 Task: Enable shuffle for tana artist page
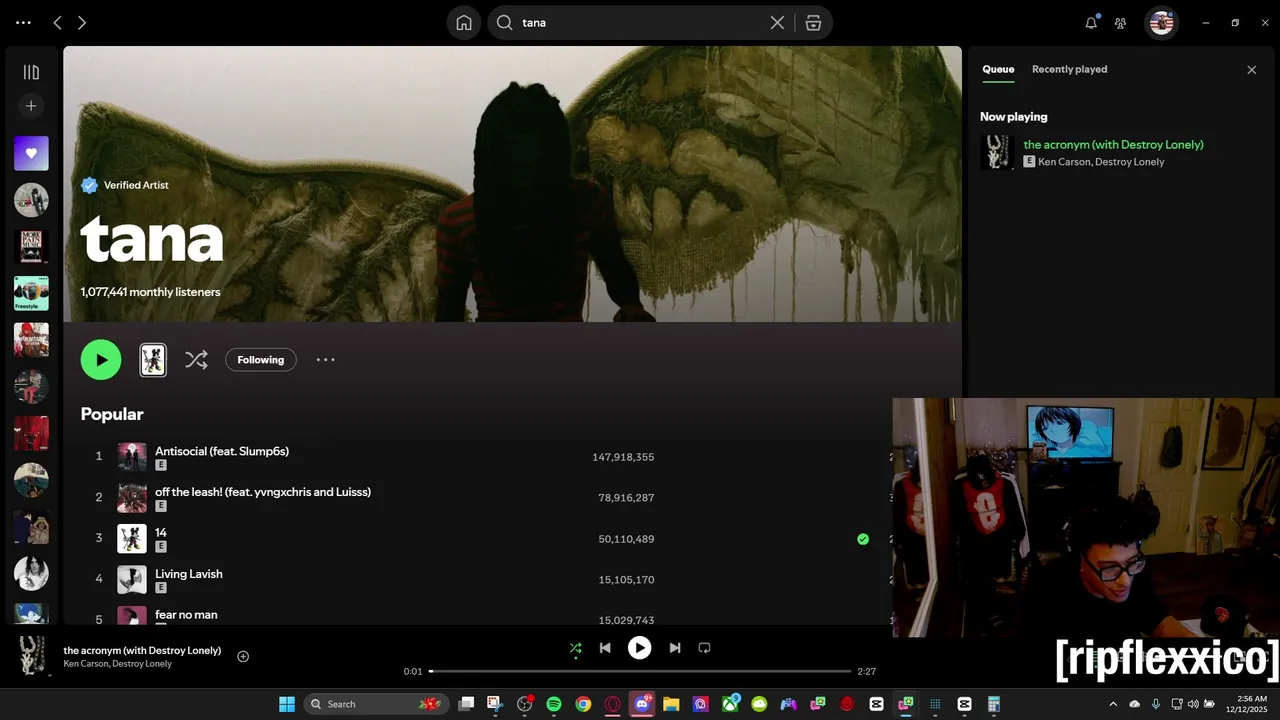[x=196, y=360]
